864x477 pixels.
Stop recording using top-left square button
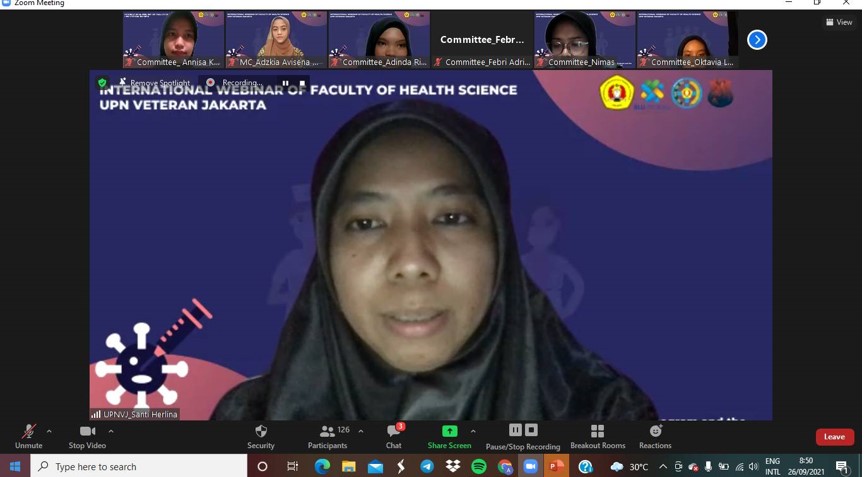point(302,83)
